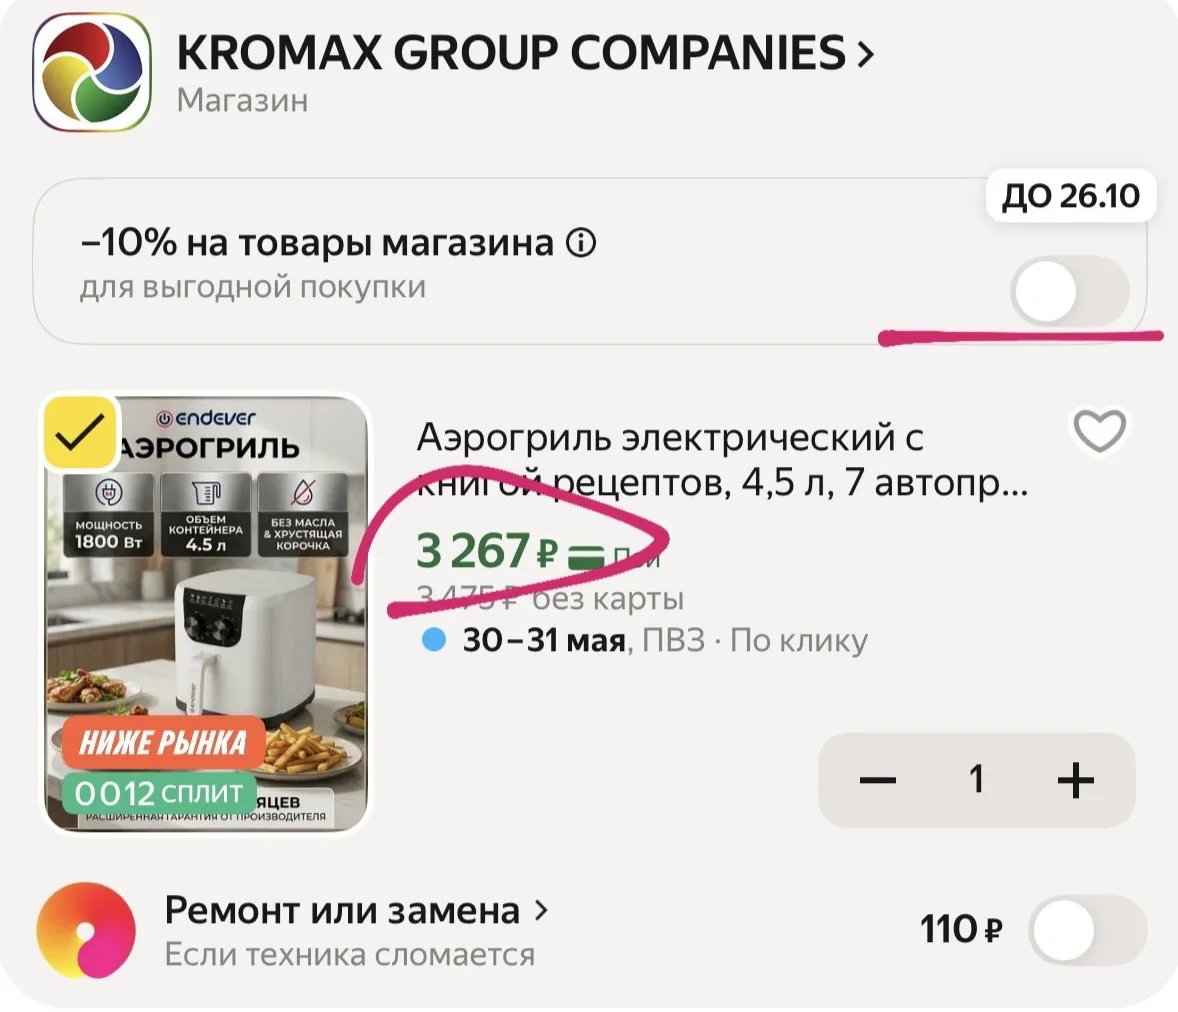This screenshot has height=1012, width=1178.
Task: Expand the KROMAX GROUP COMPANIES chevron
Action: (x=865, y=54)
